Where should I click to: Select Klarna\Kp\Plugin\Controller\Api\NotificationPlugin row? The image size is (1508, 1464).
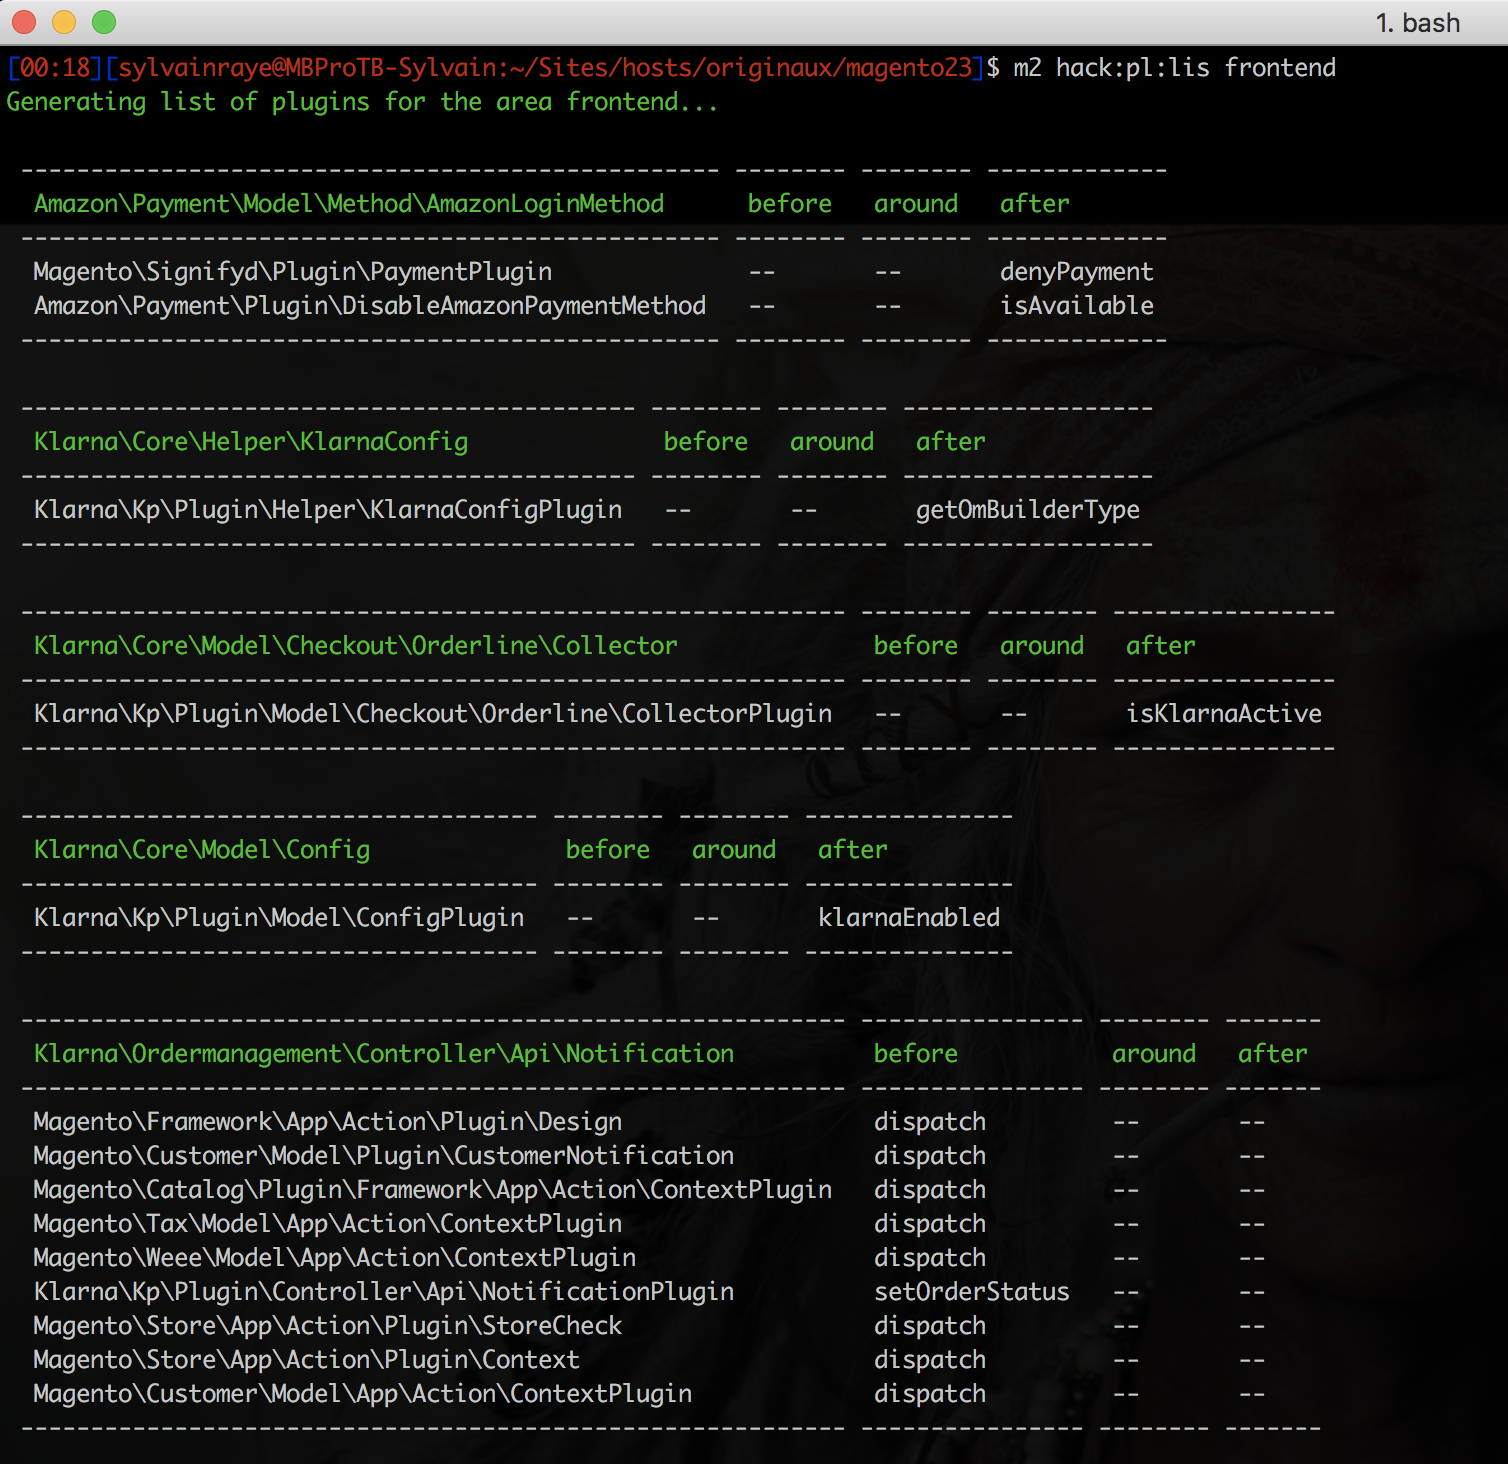pyautogui.click(x=650, y=1292)
